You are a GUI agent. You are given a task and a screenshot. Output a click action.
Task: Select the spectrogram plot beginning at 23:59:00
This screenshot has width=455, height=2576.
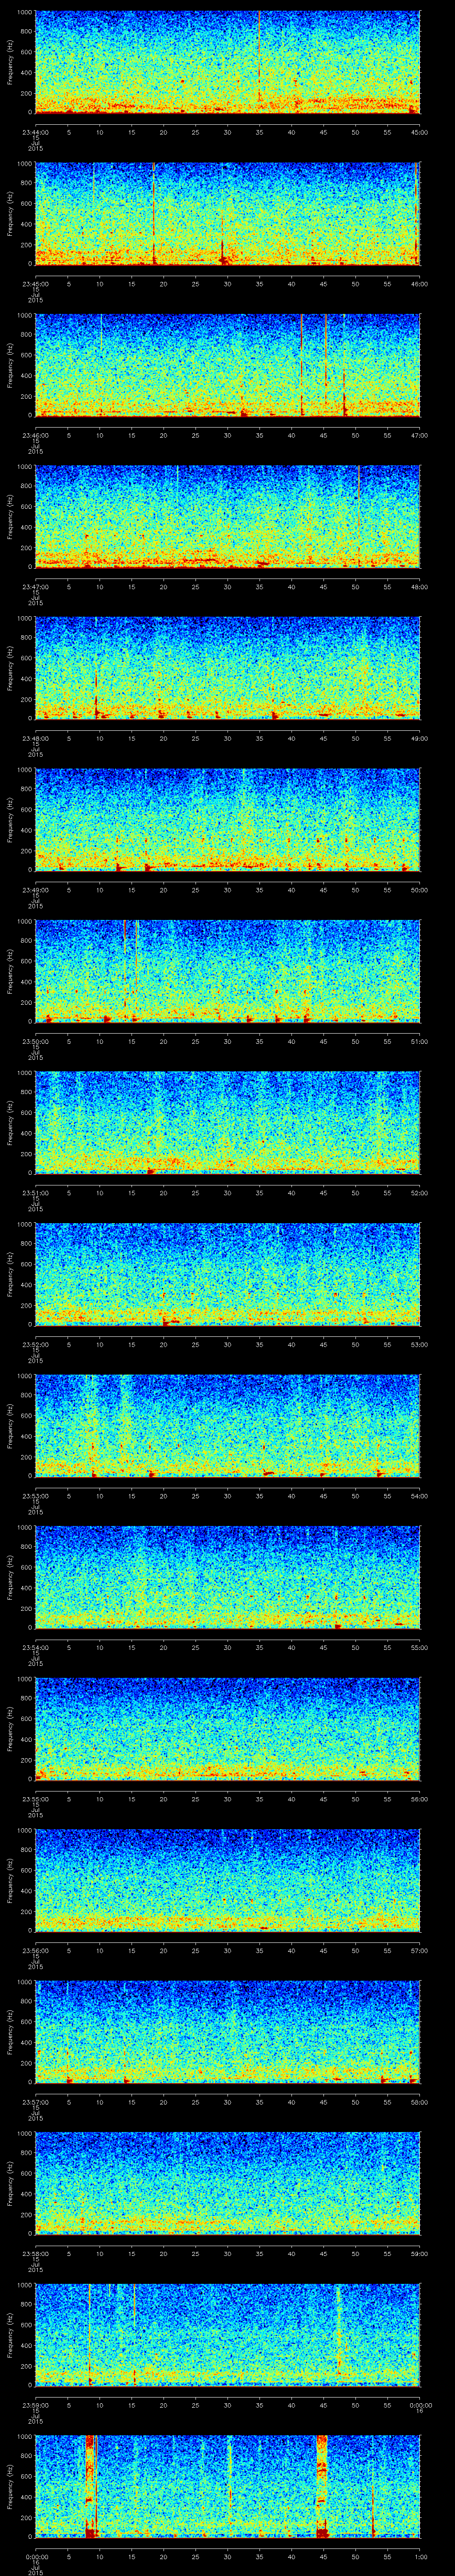click(x=227, y=2335)
